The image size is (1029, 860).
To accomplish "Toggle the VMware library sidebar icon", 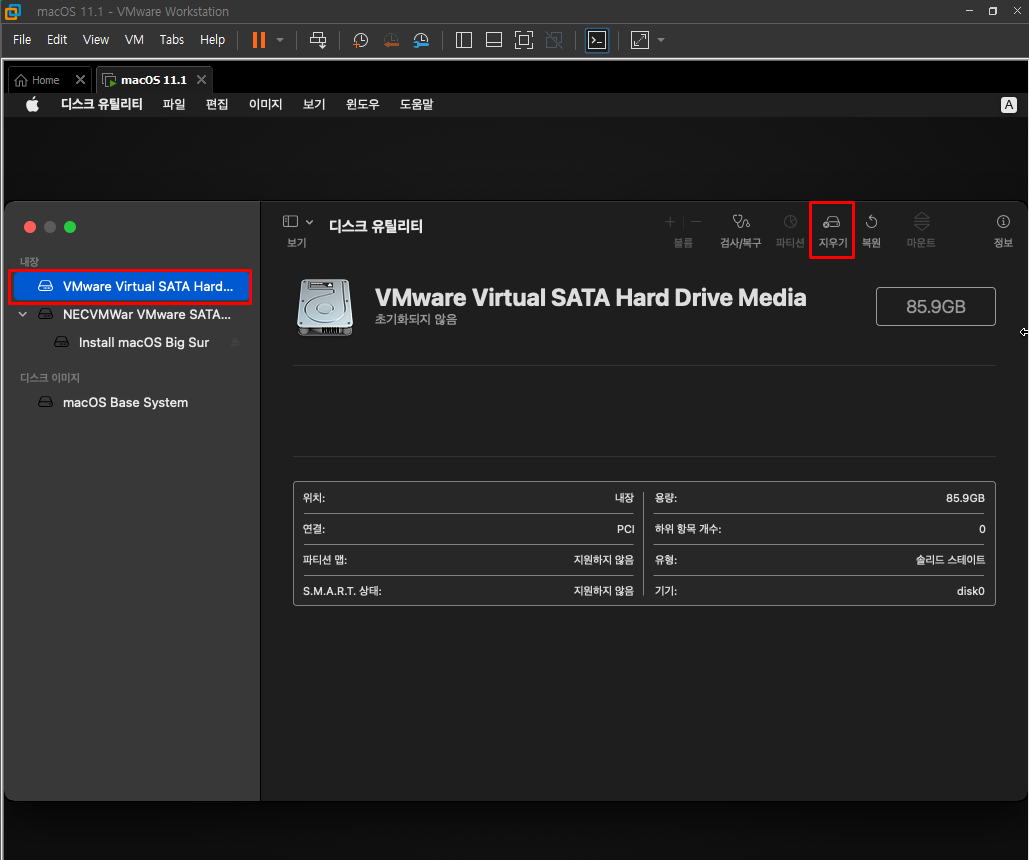I will pyautogui.click(x=464, y=40).
